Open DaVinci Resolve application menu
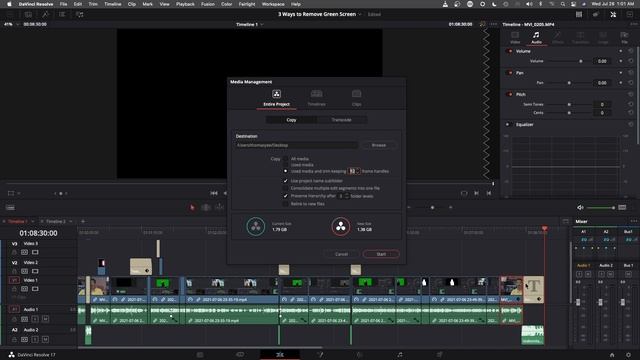The image size is (640, 360). point(36,4)
